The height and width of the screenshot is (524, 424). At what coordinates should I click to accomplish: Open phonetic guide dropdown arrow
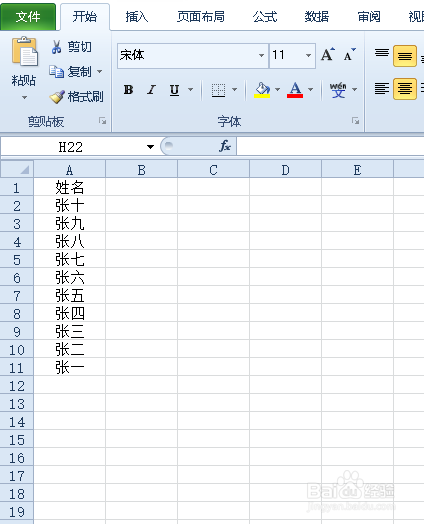(355, 90)
